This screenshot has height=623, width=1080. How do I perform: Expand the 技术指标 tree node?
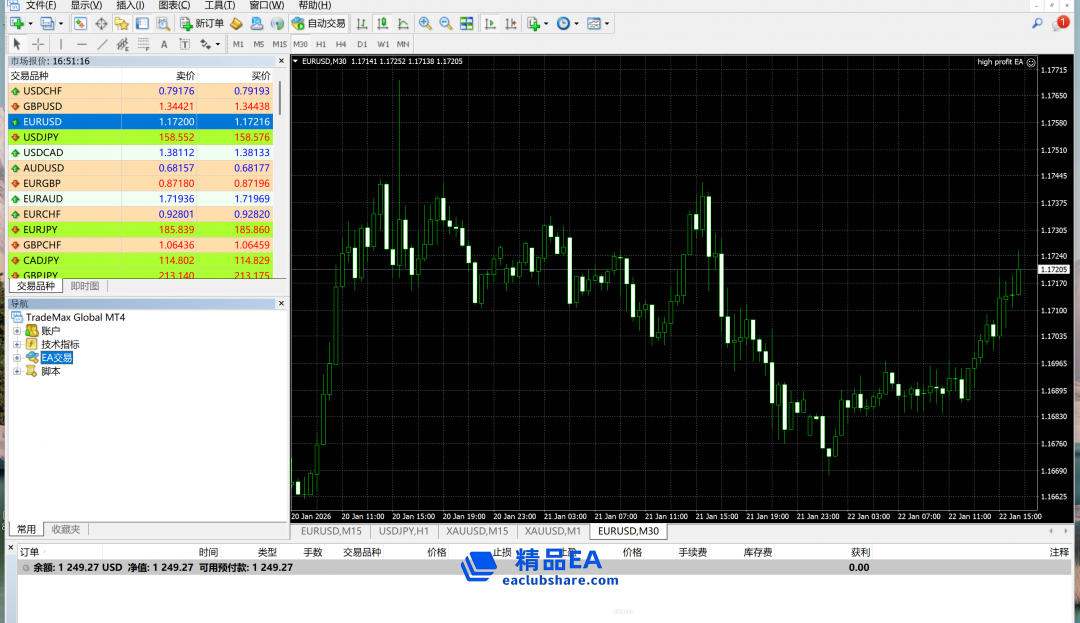pyautogui.click(x=17, y=344)
